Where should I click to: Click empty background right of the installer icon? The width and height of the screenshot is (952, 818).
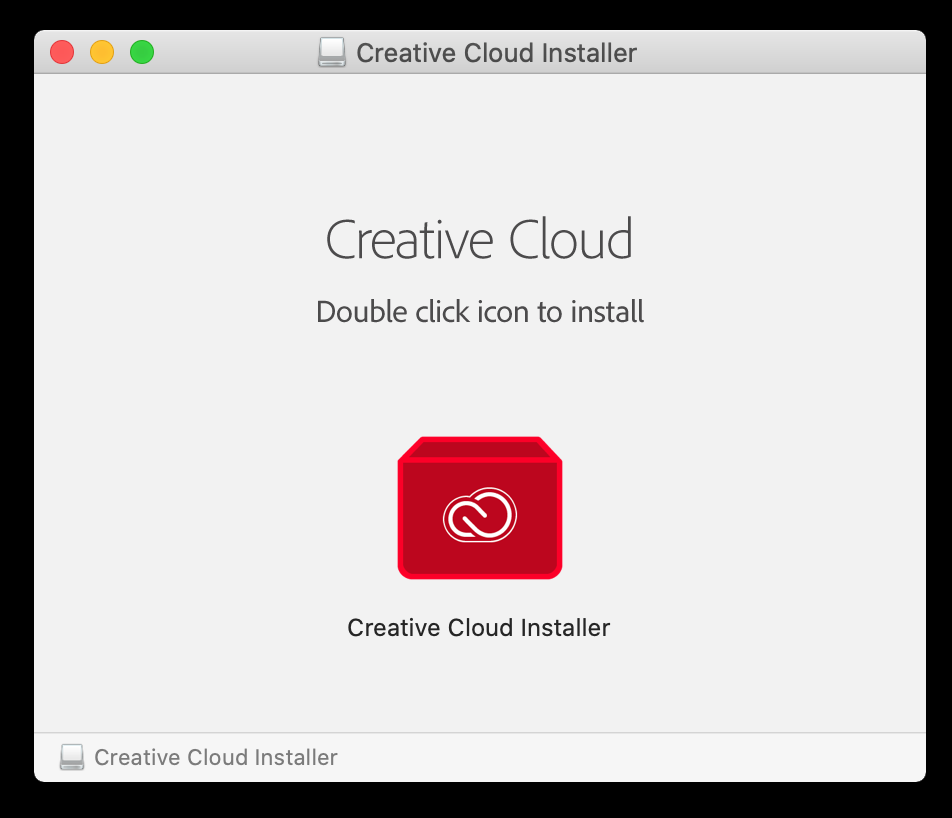760,510
